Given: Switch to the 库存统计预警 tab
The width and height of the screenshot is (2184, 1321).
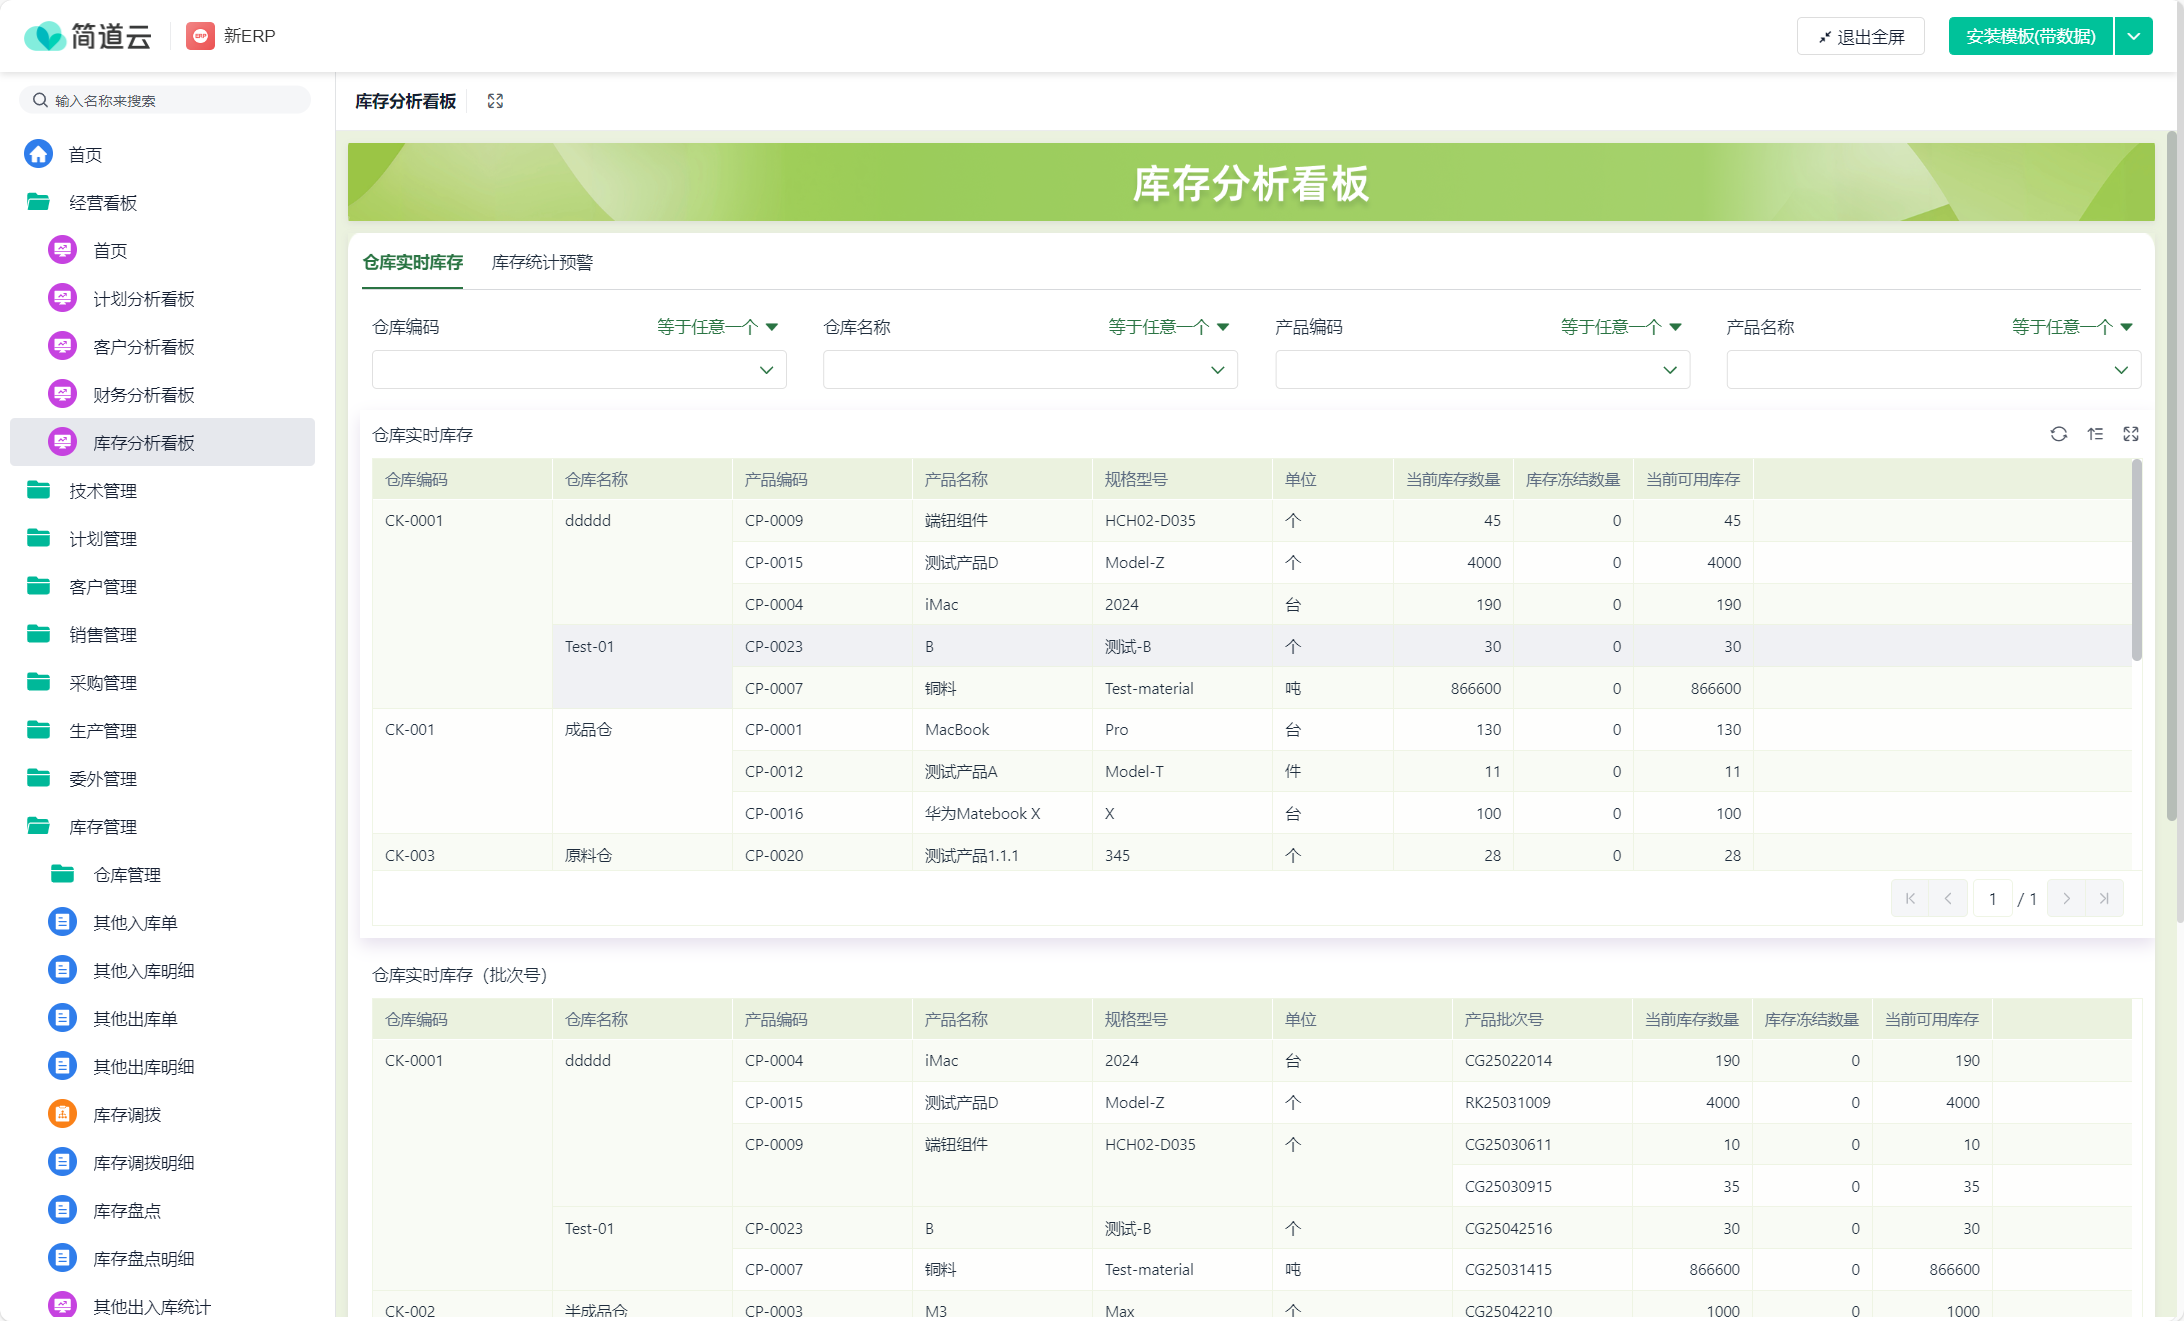Looking at the screenshot, I should [x=541, y=262].
